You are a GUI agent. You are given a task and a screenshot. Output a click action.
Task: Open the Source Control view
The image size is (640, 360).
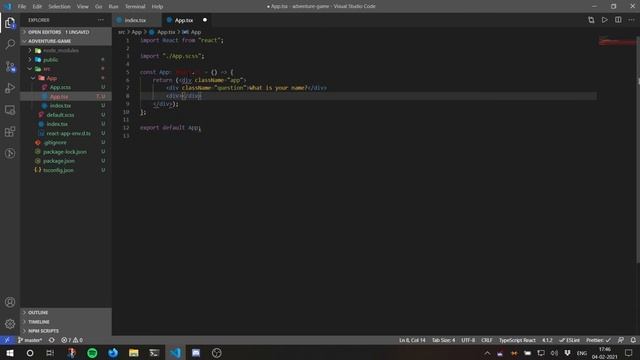[10, 66]
